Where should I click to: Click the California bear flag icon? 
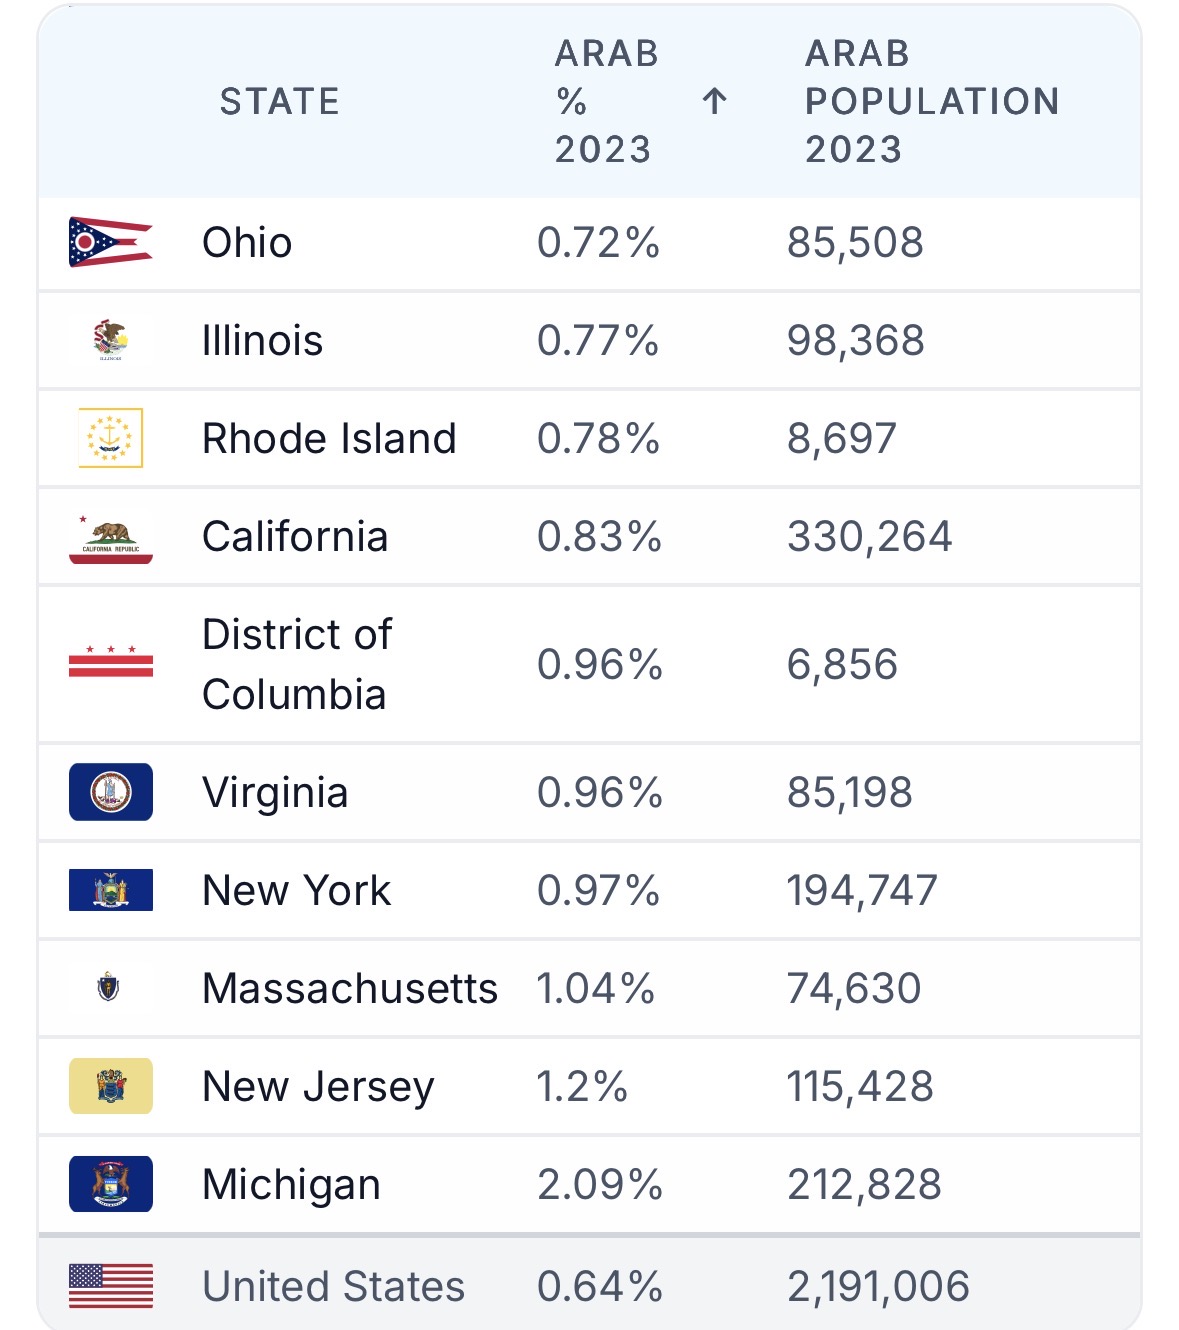point(110,538)
